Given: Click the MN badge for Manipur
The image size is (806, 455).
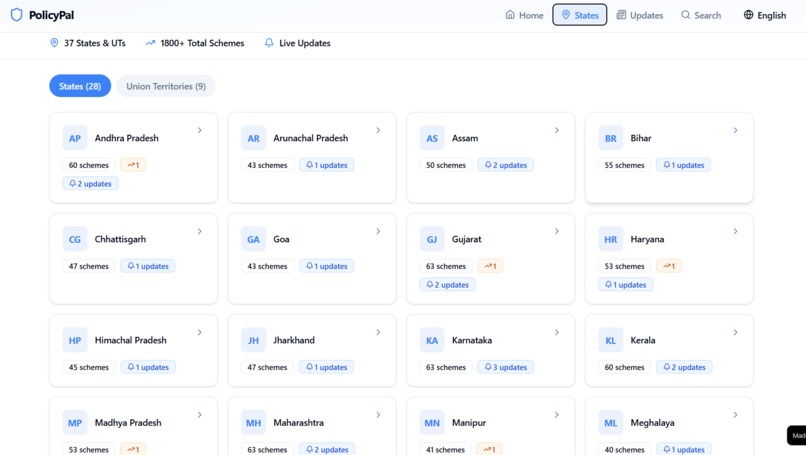Looking at the screenshot, I should point(432,423).
